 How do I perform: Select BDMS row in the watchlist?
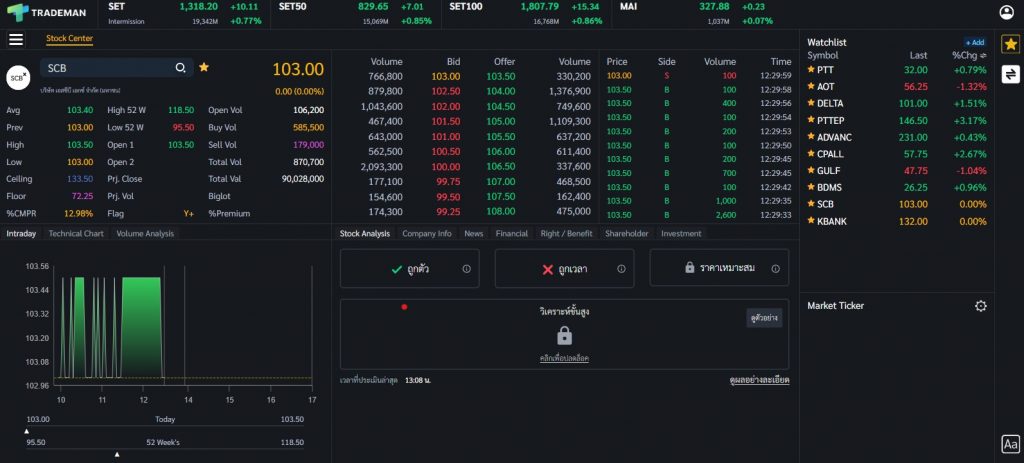coord(897,187)
